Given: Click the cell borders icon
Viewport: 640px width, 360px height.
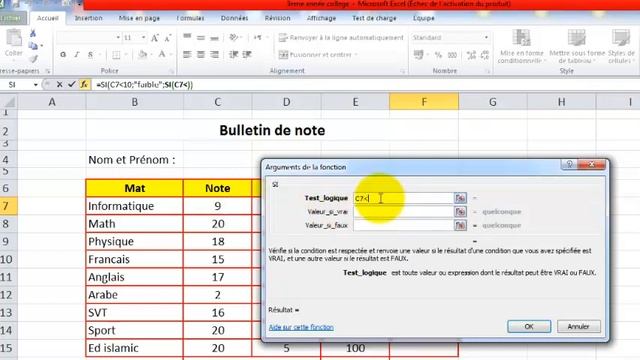Looking at the screenshot, I should point(116,54).
